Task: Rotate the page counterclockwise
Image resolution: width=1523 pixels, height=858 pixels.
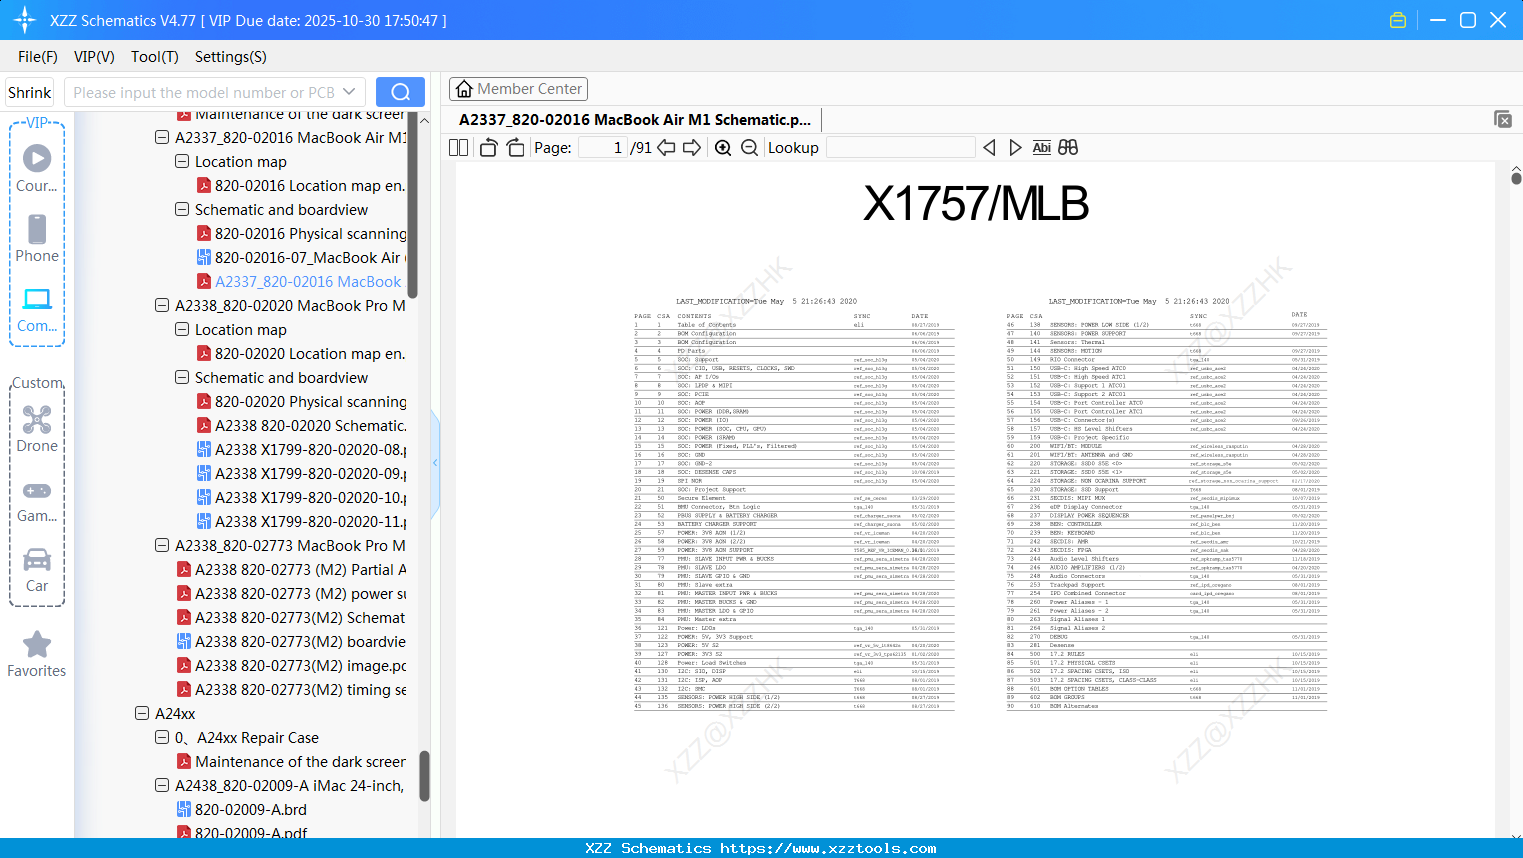Action: click(x=489, y=148)
